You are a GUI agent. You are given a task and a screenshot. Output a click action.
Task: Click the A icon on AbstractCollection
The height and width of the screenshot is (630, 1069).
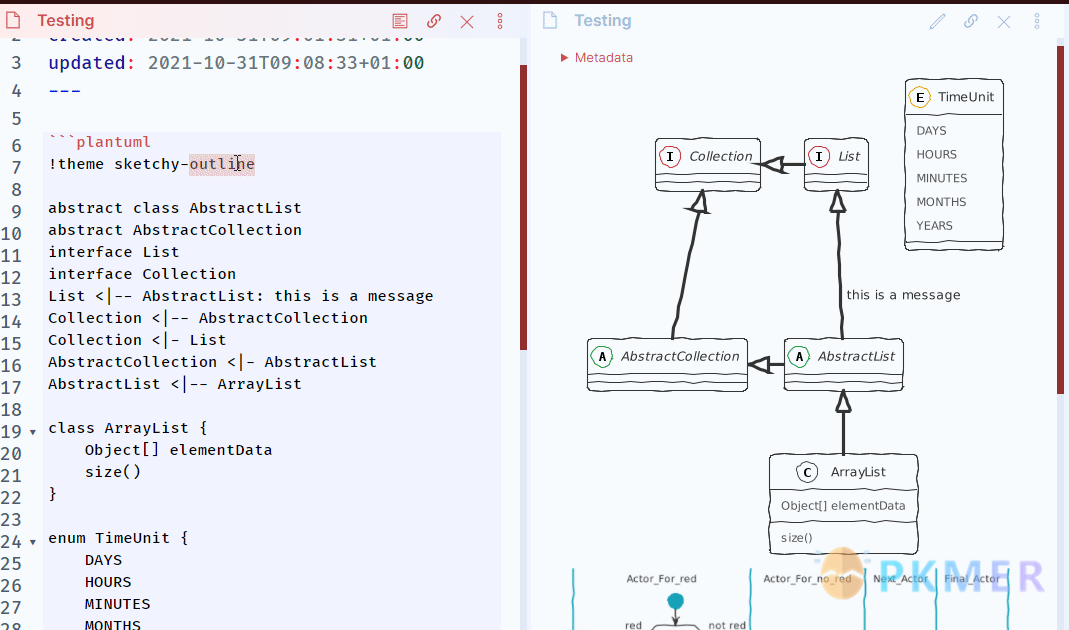602,357
